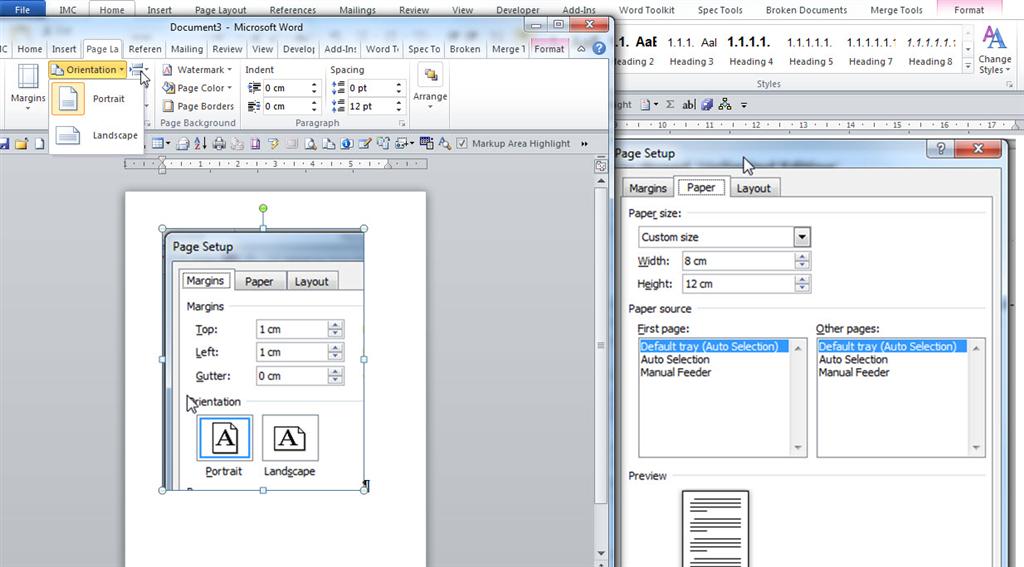Open Merge Tools tab in background window
The height and width of the screenshot is (567, 1024).
(896, 10)
